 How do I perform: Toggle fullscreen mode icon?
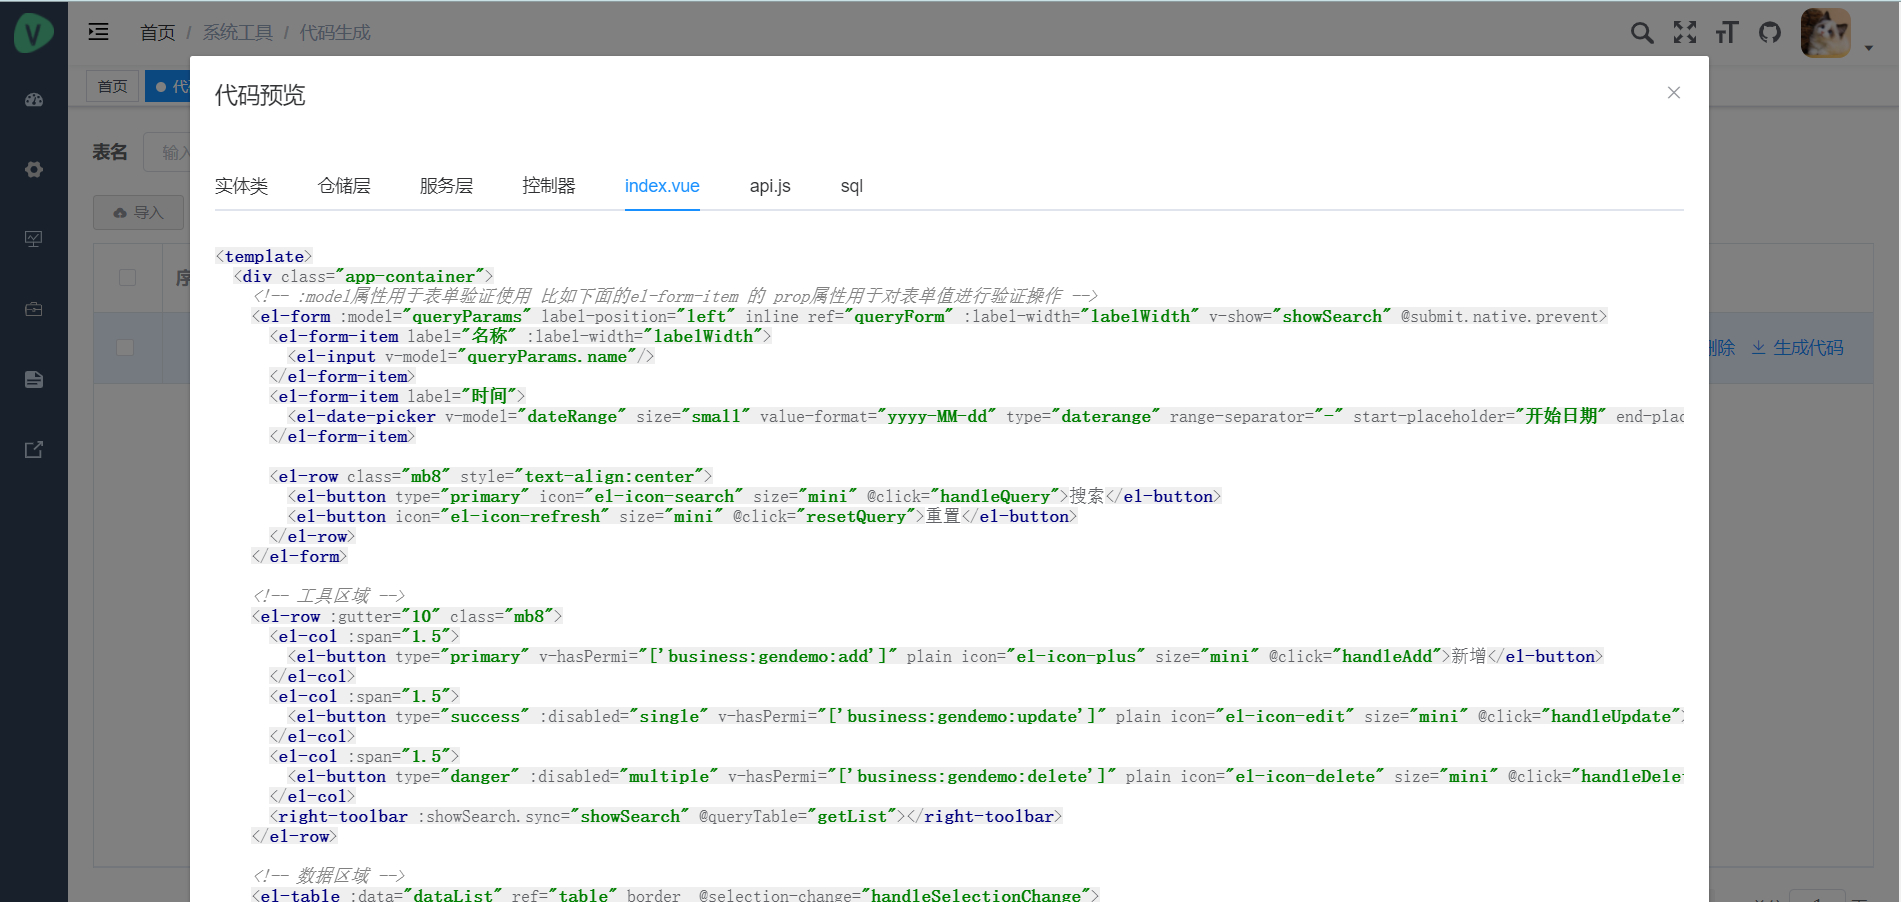tap(1685, 33)
